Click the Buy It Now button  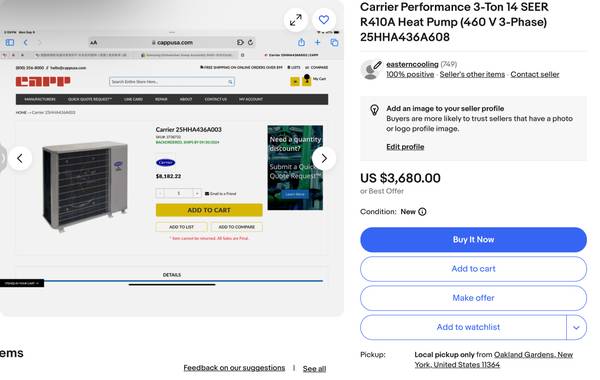pyautogui.click(x=473, y=240)
